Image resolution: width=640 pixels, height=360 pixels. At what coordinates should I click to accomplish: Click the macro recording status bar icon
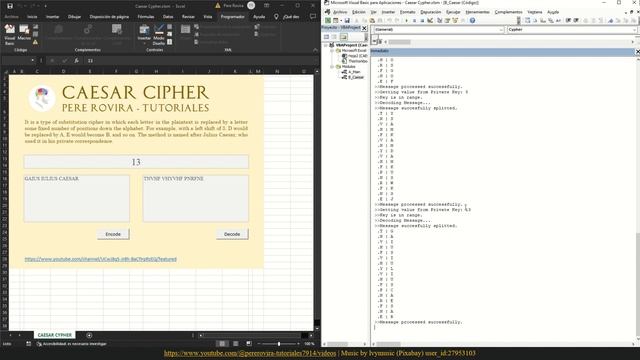coord(29,344)
